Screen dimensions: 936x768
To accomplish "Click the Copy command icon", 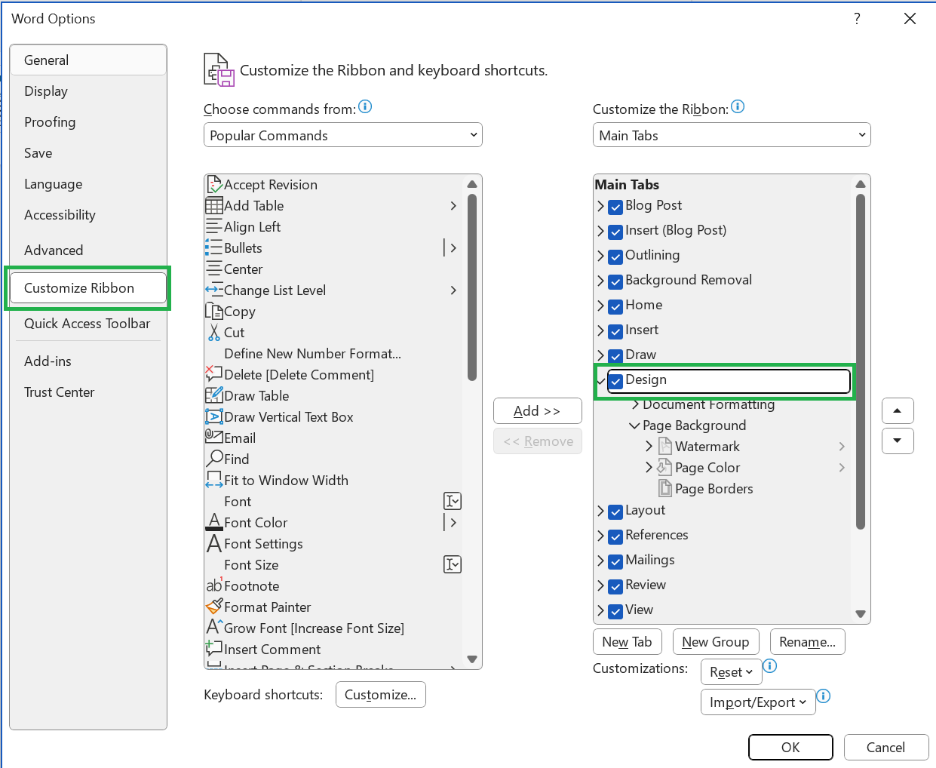I will (214, 311).
